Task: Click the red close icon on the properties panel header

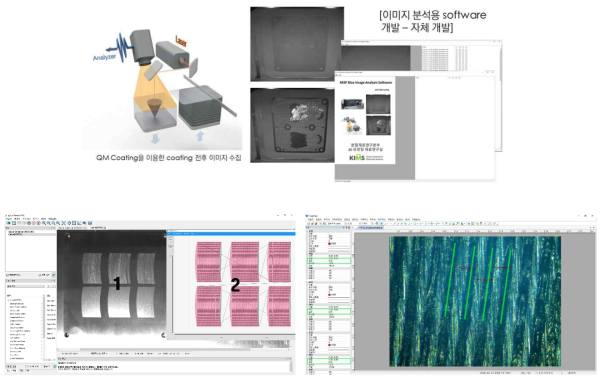Action: [349, 228]
